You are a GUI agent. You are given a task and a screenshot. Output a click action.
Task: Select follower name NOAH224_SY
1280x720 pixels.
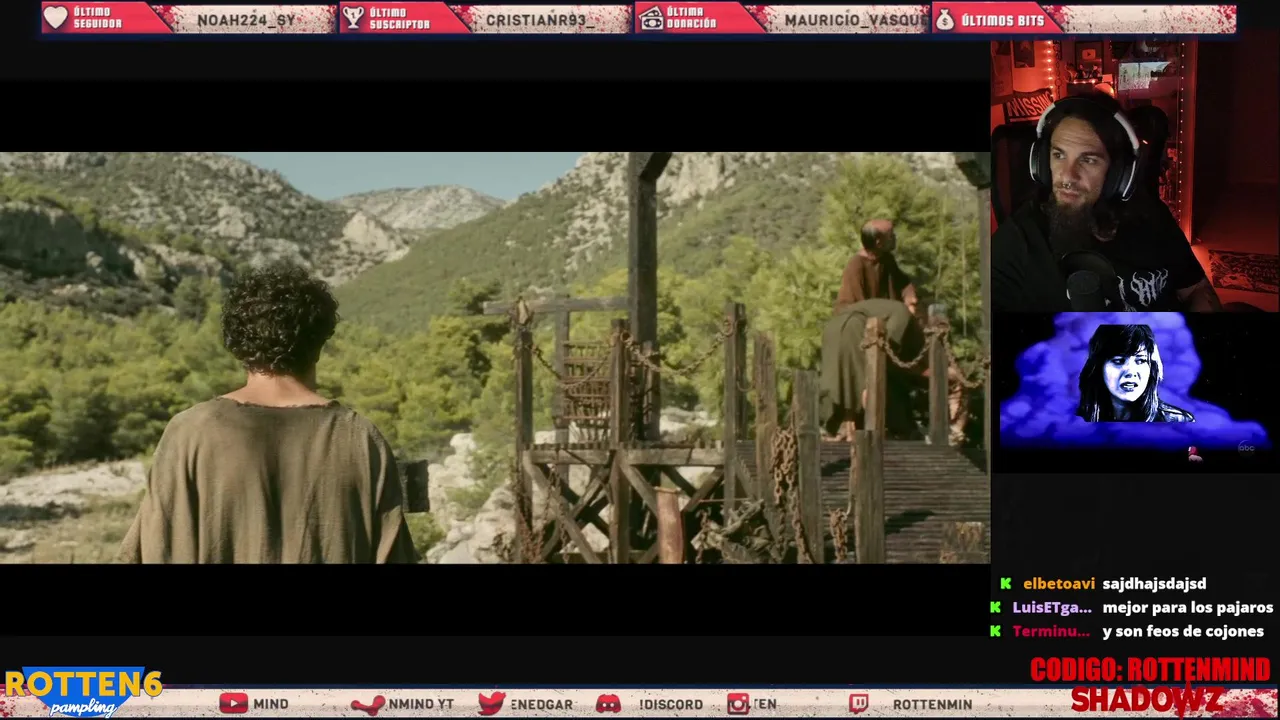coord(246,20)
